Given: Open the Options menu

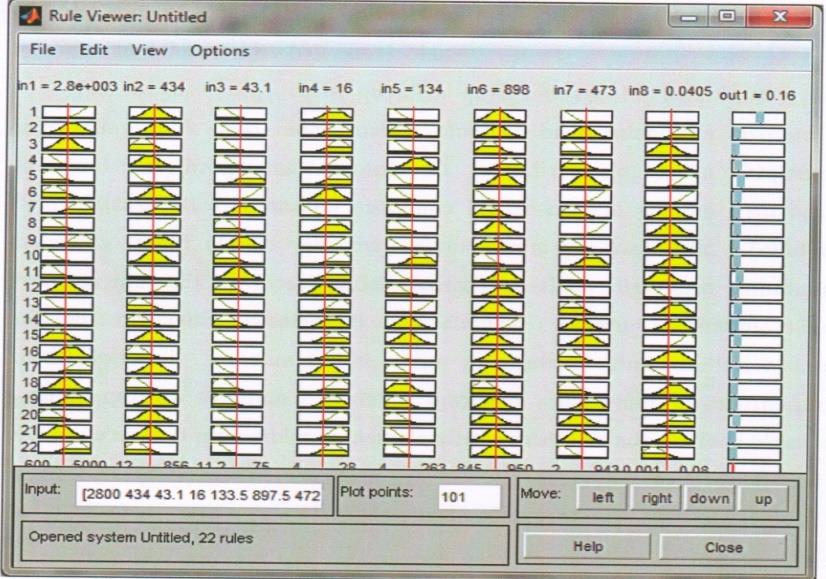Looking at the screenshot, I should click(x=220, y=51).
